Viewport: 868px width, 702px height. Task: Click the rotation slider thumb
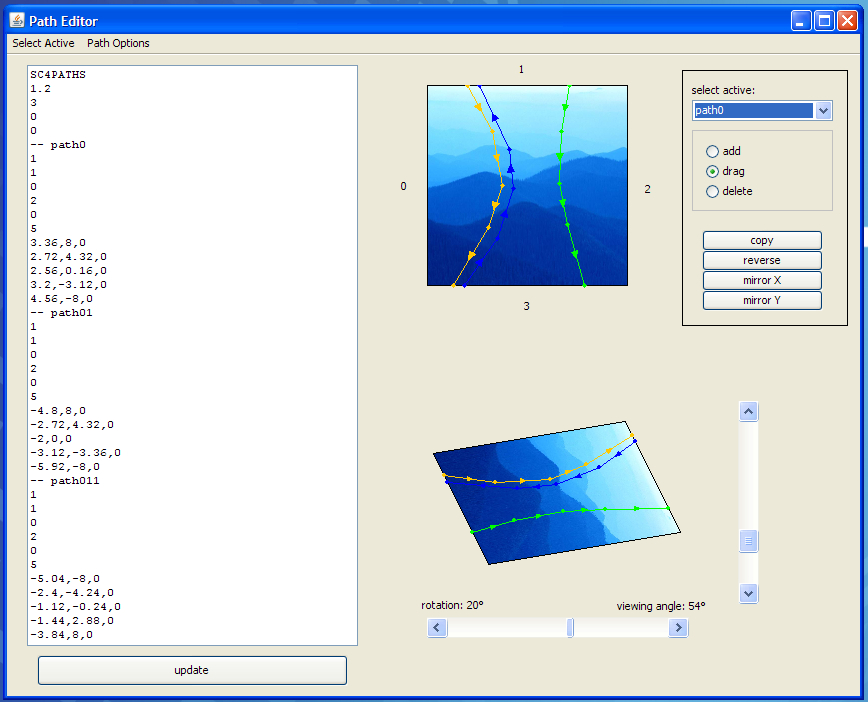pos(570,628)
